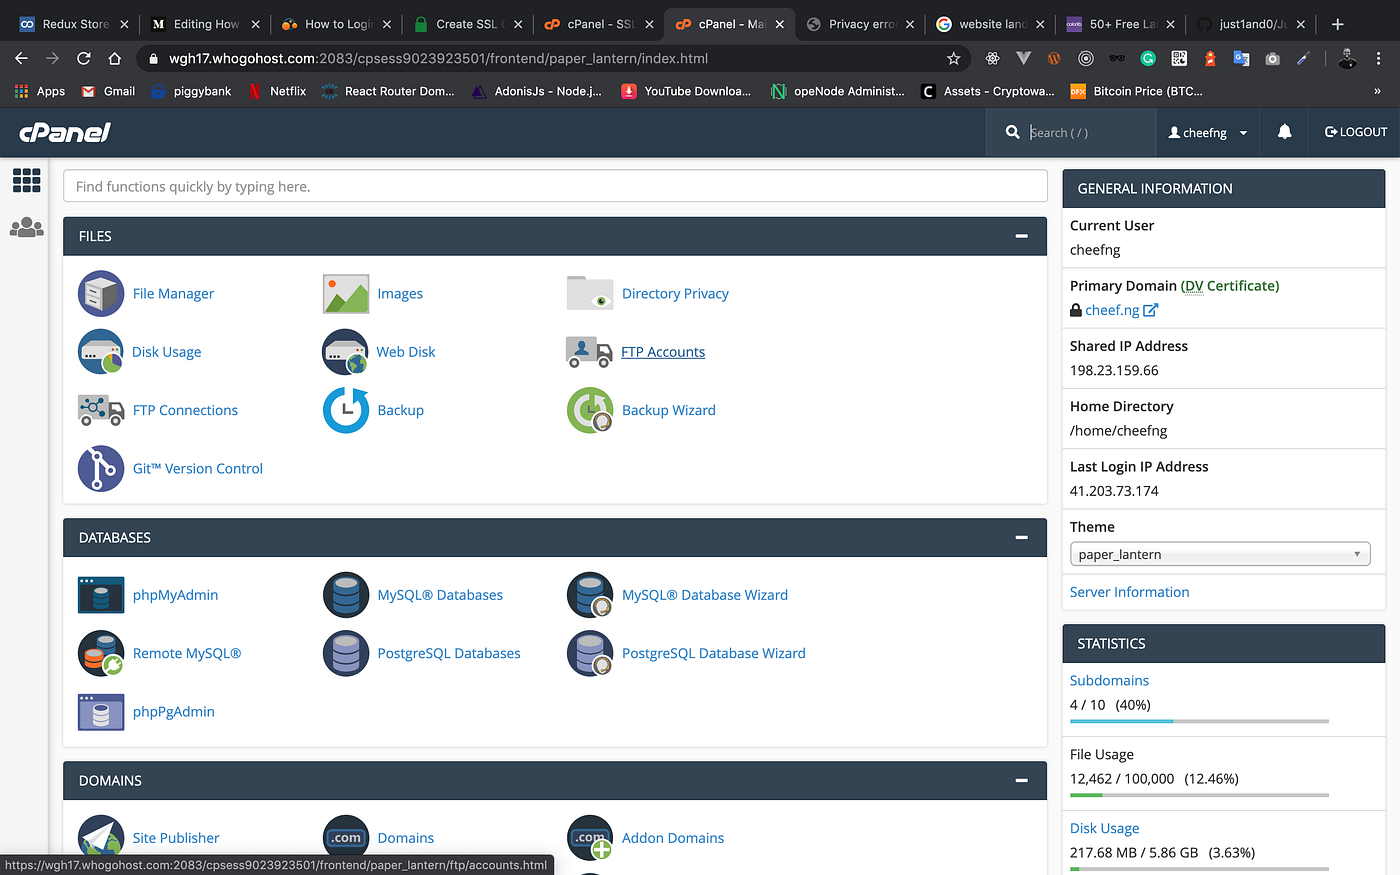Viewport: 1400px width, 875px height.
Task: Open the Disk Usage statistics link
Action: pyautogui.click(x=1104, y=828)
